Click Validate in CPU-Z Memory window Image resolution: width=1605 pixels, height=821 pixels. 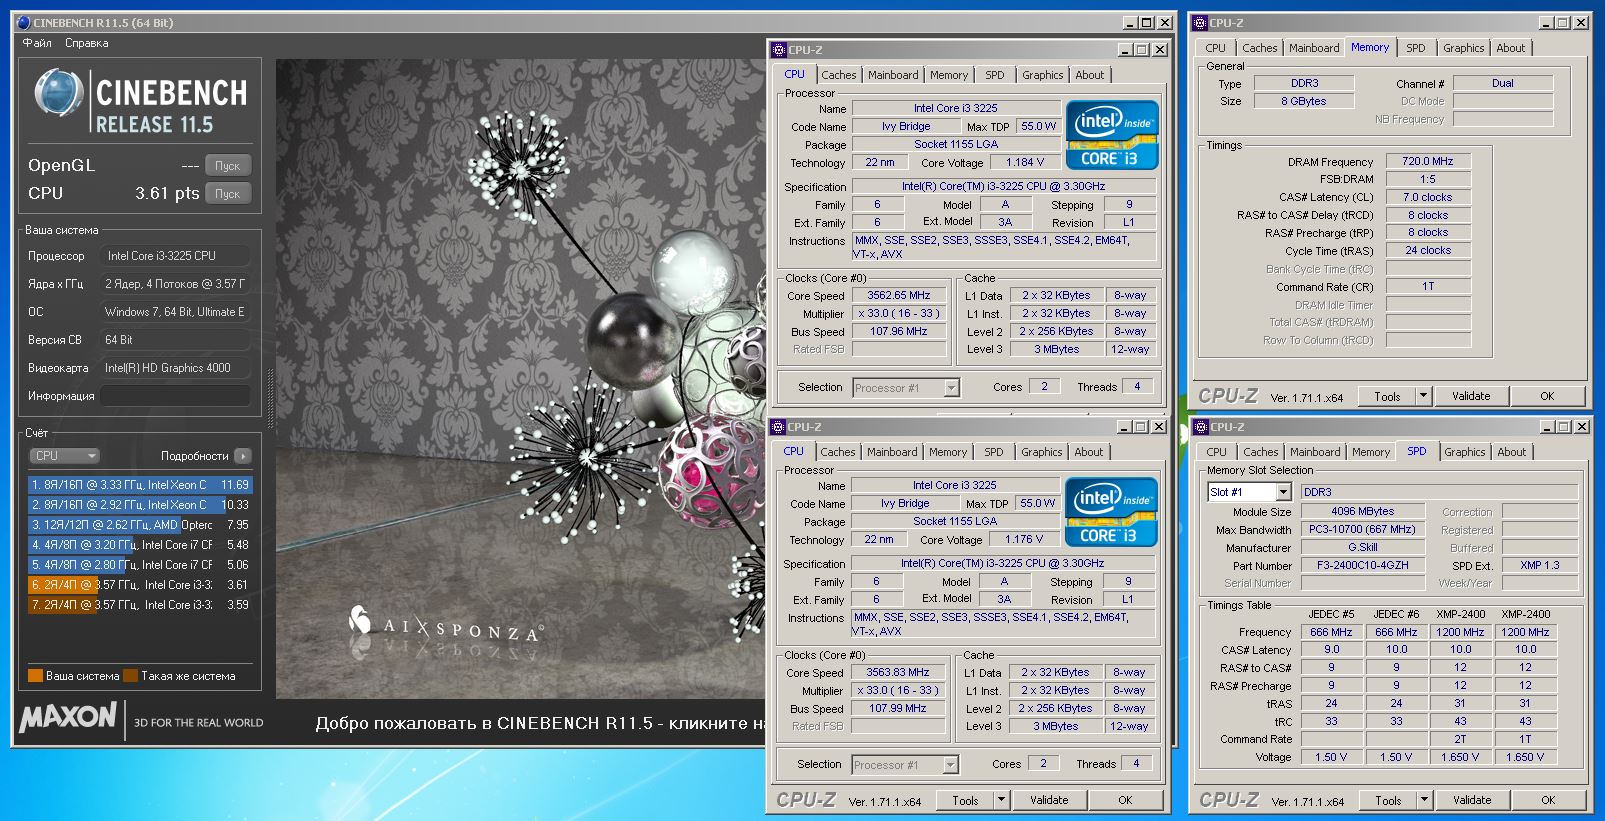tap(1471, 396)
